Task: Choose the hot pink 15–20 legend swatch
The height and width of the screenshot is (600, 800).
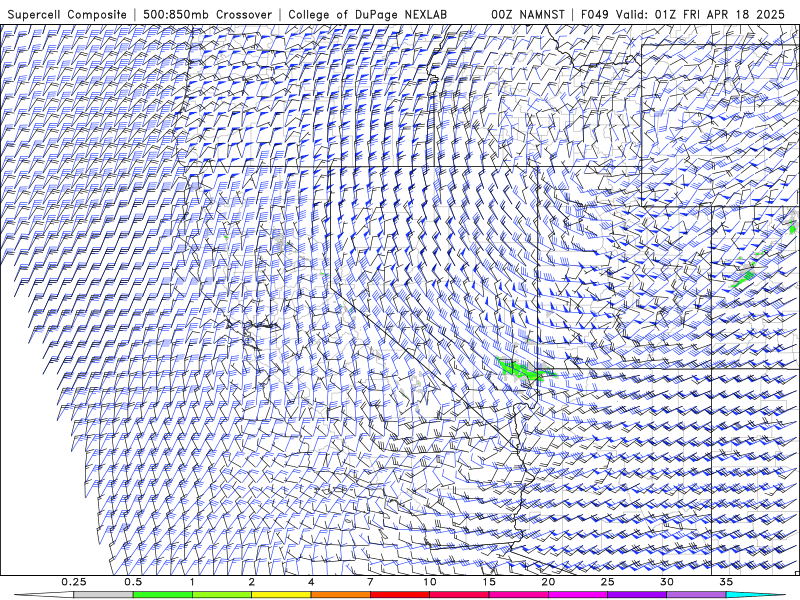Action: [518, 595]
